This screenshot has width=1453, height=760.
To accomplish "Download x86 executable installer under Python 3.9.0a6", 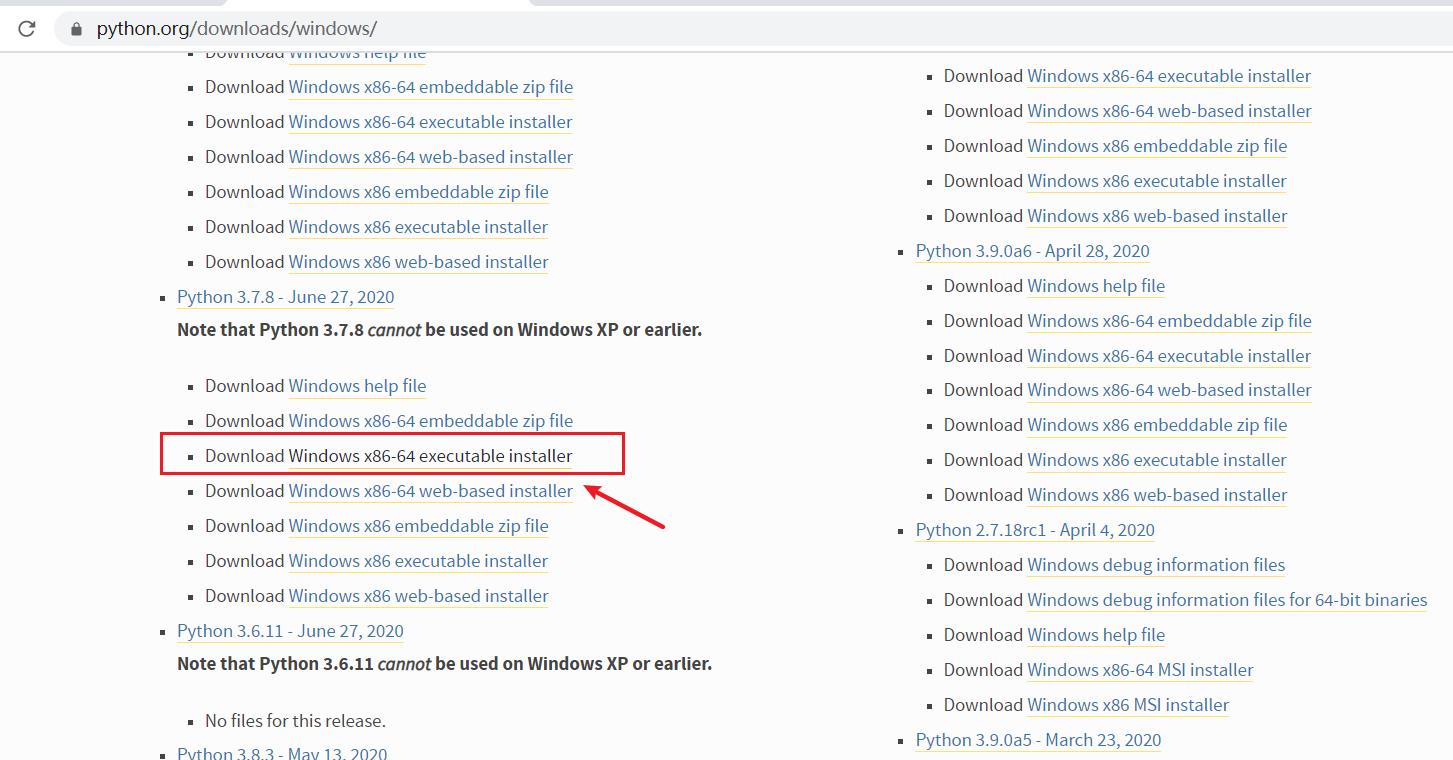I will (1157, 460).
